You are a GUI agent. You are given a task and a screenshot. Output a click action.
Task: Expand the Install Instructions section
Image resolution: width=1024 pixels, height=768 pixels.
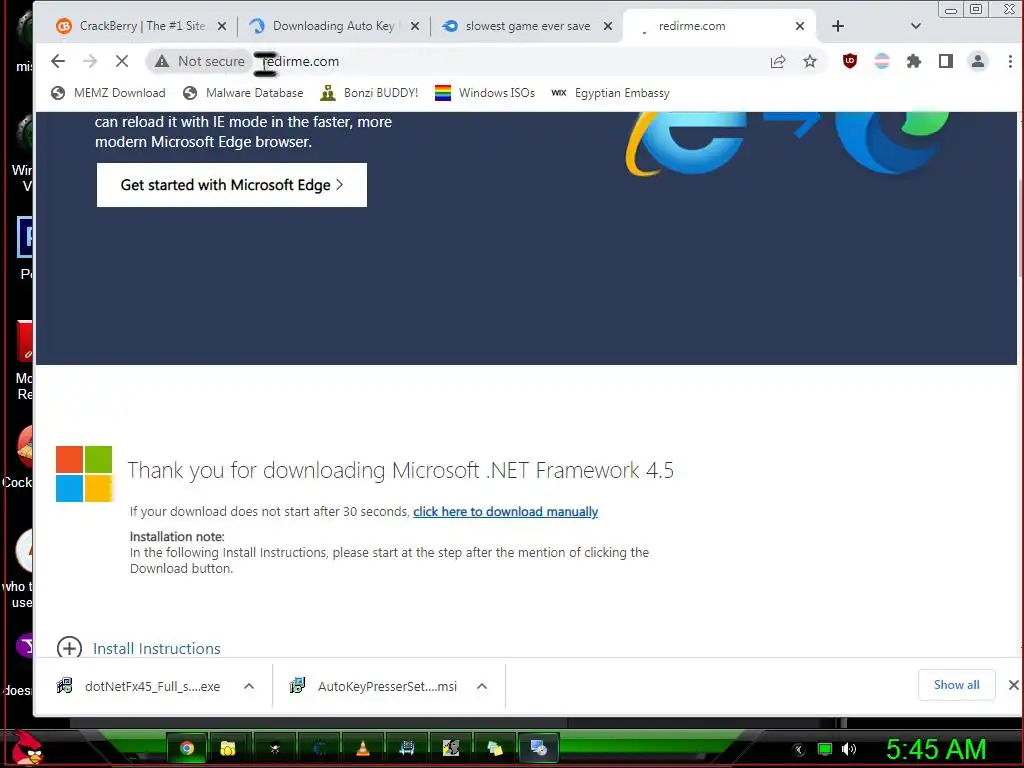tap(69, 648)
